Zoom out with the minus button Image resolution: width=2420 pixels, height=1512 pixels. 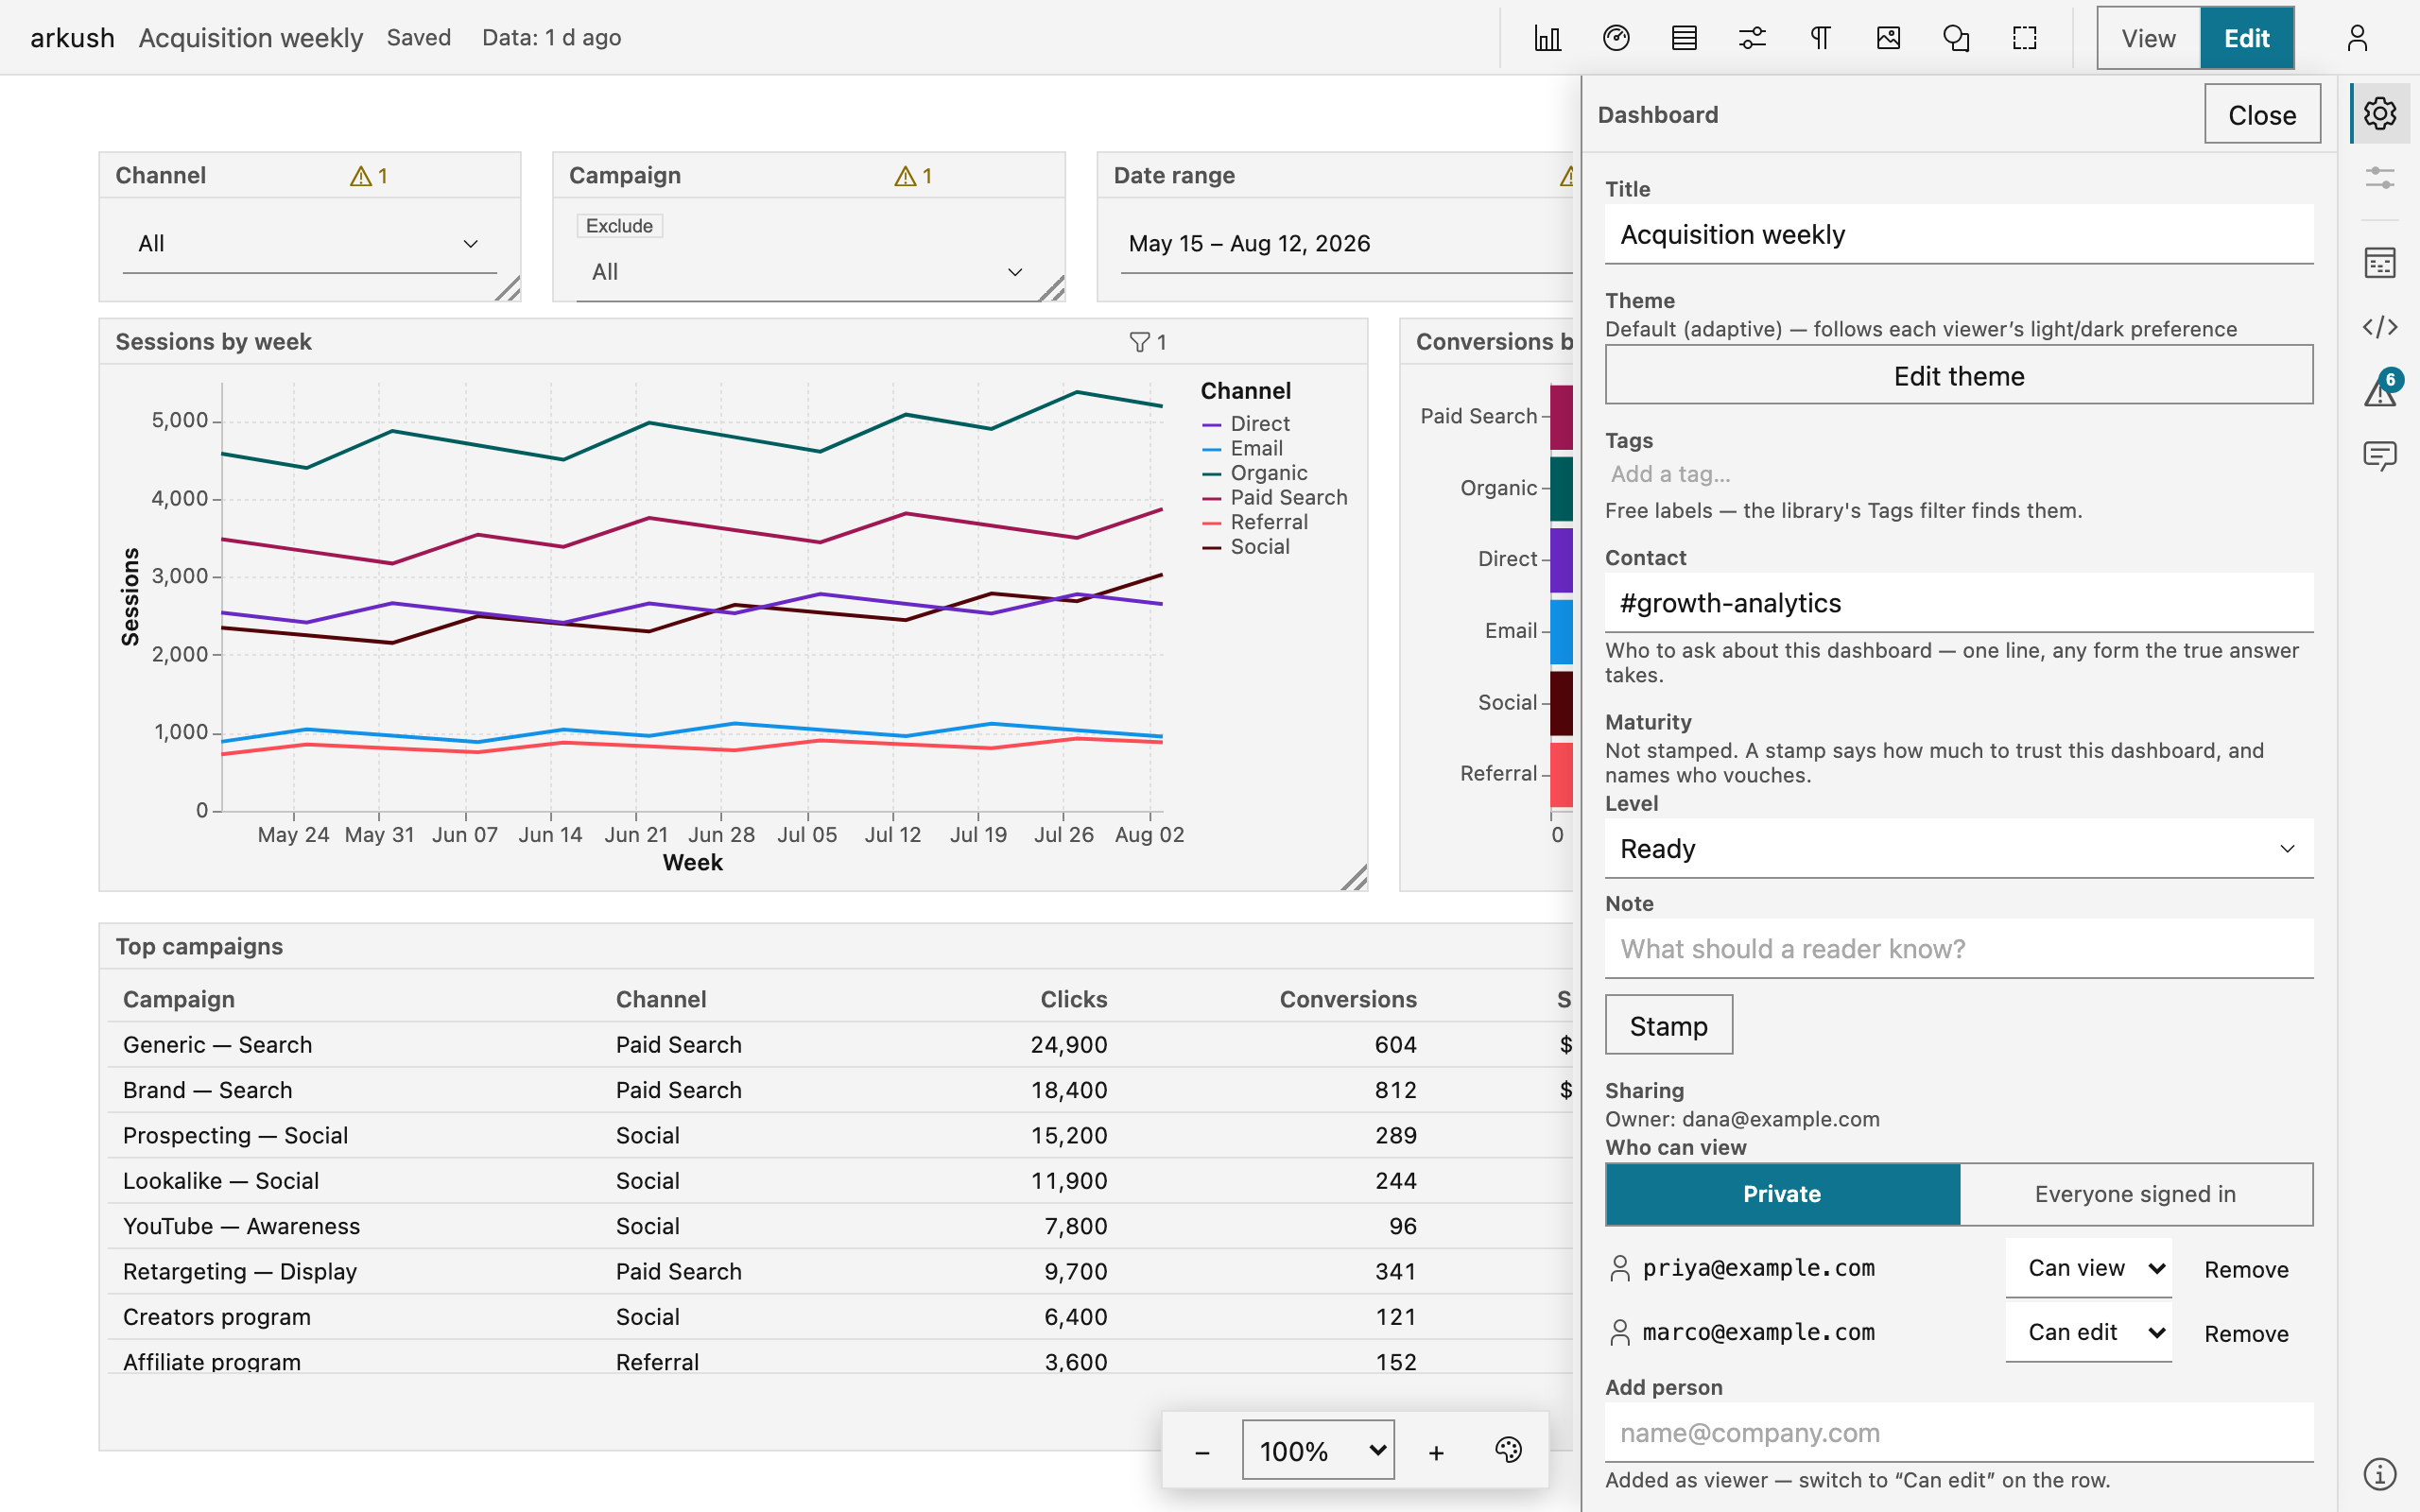click(x=1202, y=1452)
